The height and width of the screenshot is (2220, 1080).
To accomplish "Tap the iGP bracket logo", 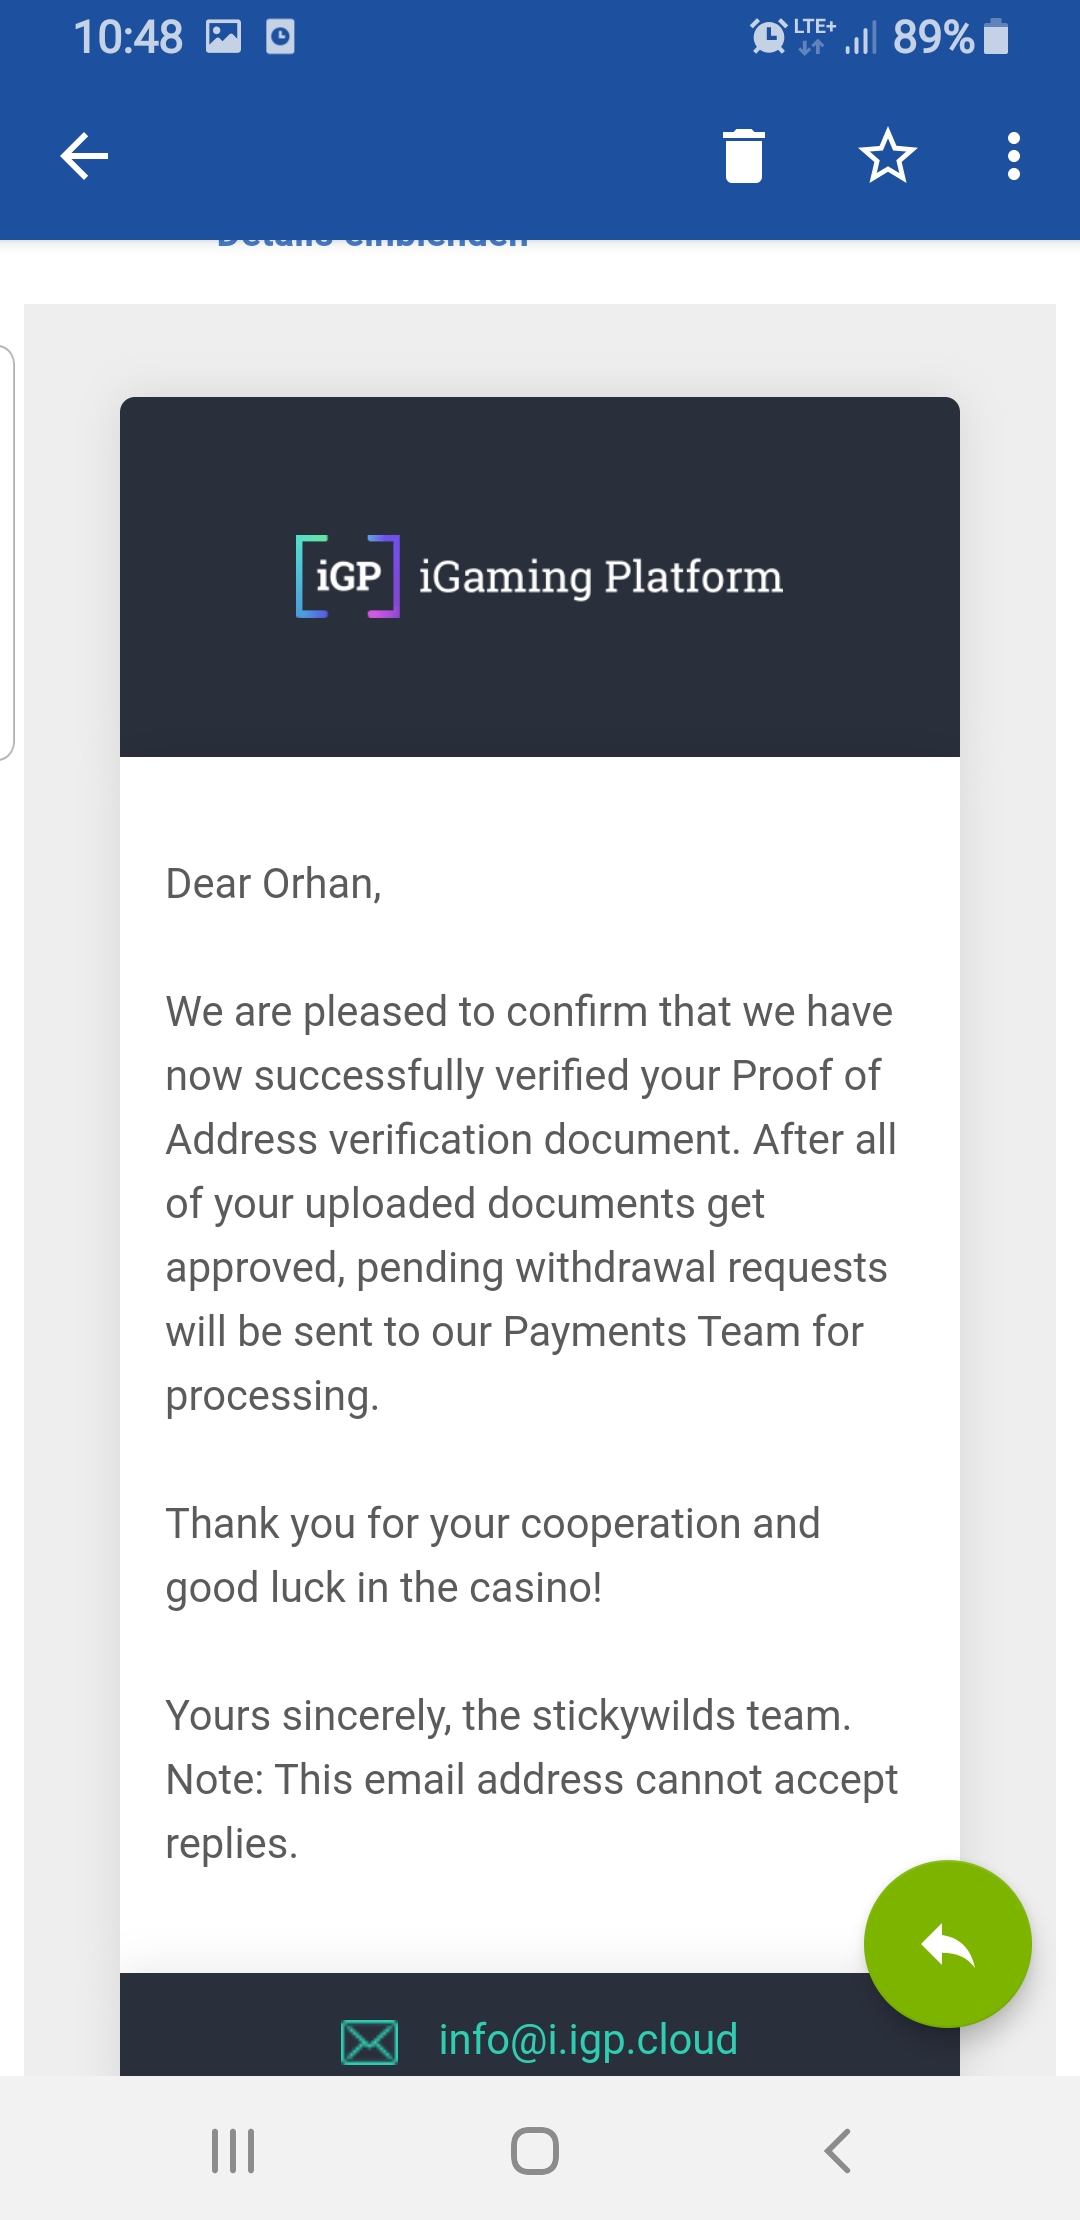I will (348, 577).
